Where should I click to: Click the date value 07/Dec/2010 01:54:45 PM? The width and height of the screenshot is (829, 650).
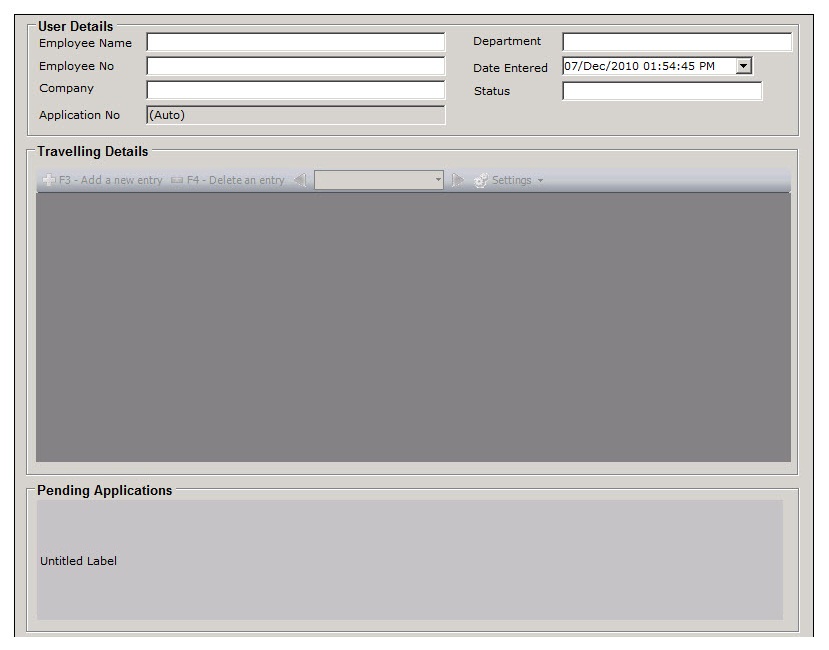click(x=639, y=66)
